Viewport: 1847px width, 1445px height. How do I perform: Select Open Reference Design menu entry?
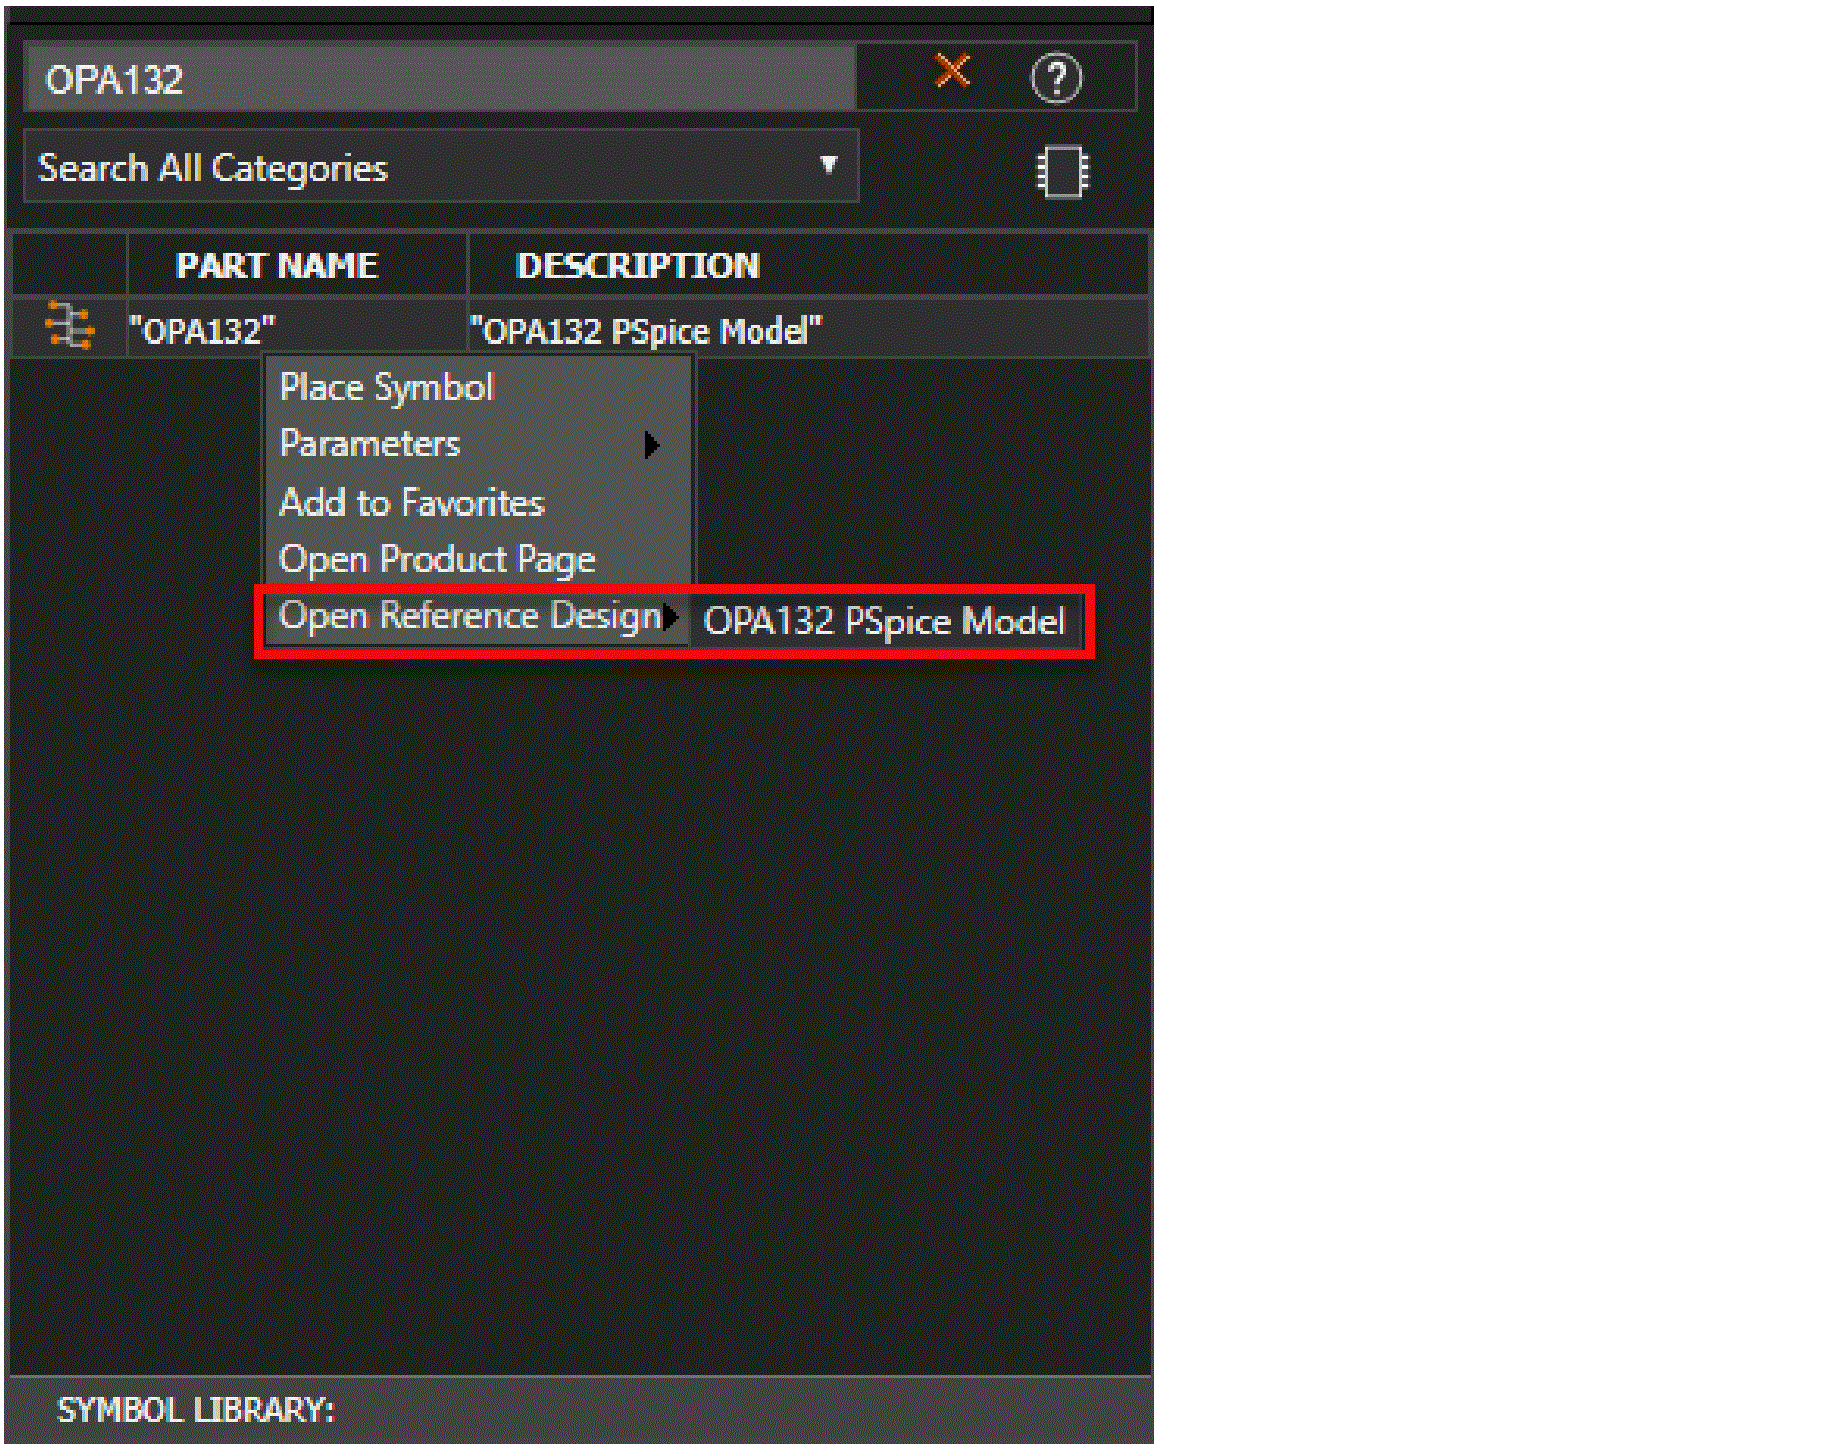click(x=478, y=616)
